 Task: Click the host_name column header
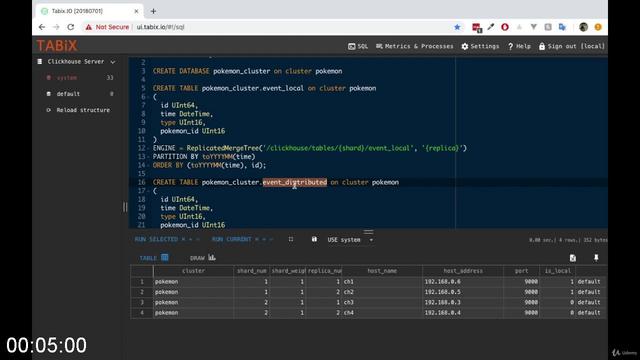click(x=382, y=271)
